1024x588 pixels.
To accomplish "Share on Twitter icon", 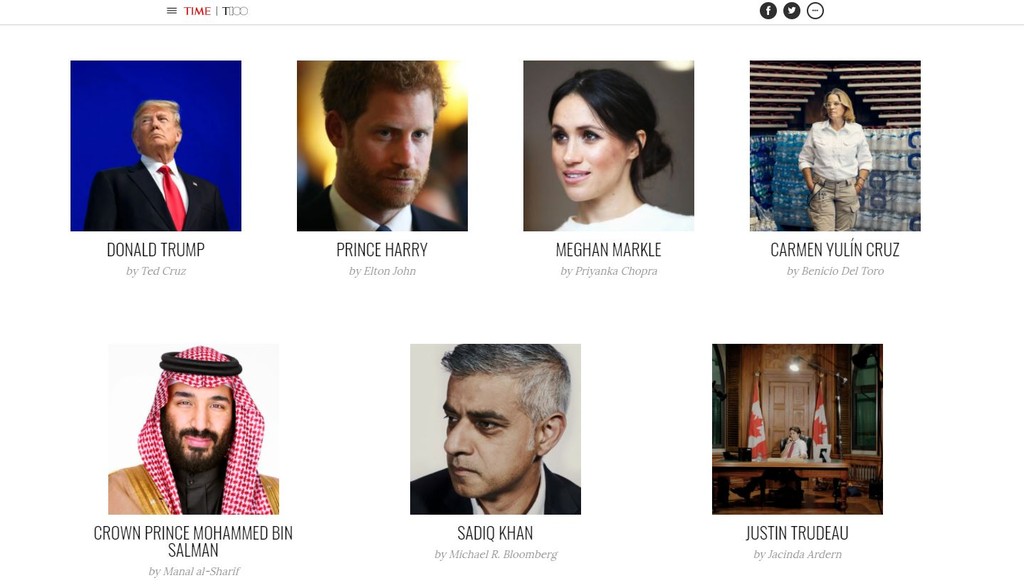I will tap(792, 10).
